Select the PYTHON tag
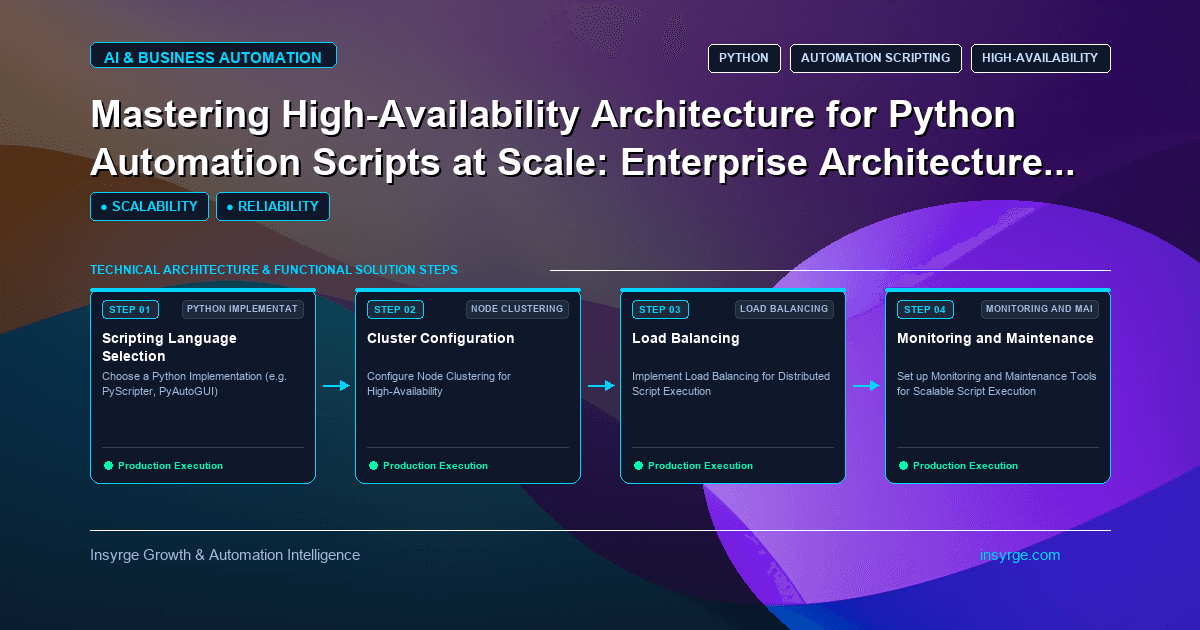The height and width of the screenshot is (630, 1200). pyautogui.click(x=744, y=58)
